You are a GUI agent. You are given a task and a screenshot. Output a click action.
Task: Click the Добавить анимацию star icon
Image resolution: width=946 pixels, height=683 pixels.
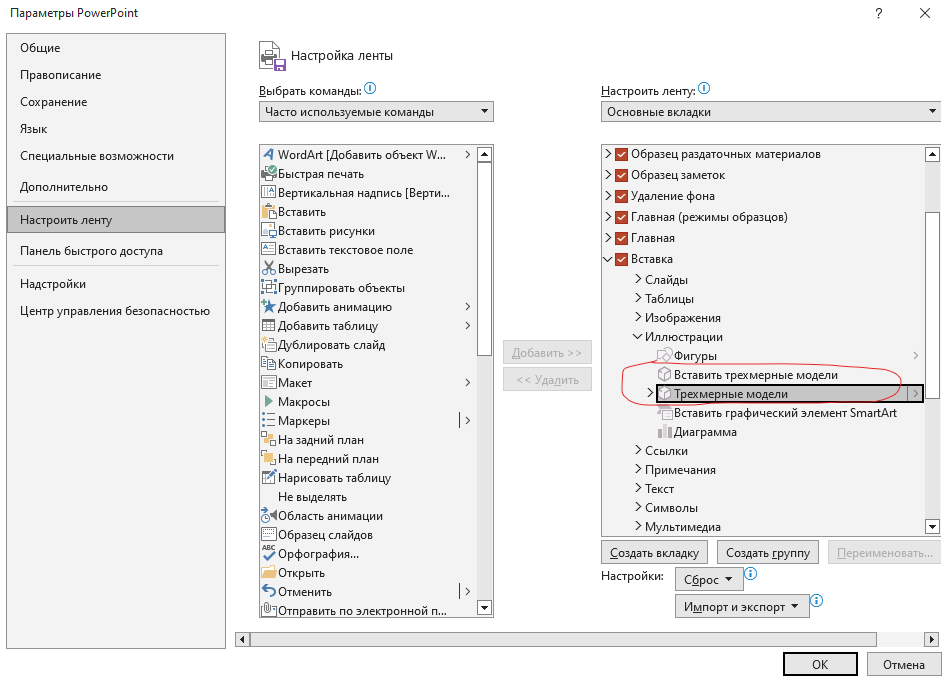268,307
